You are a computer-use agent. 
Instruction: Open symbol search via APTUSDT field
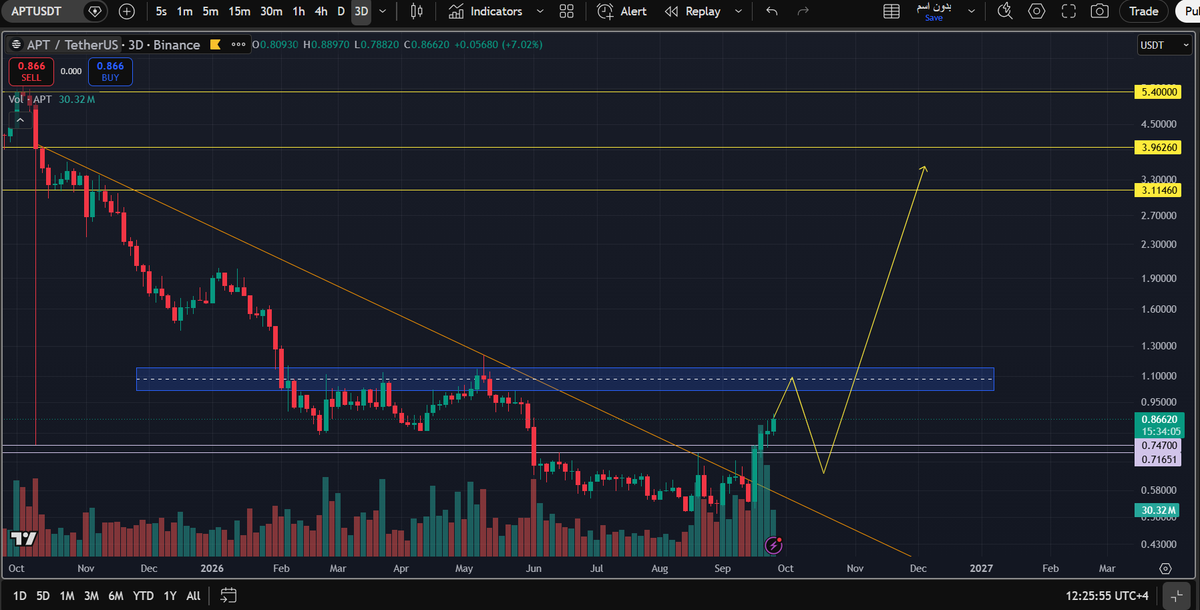click(41, 12)
